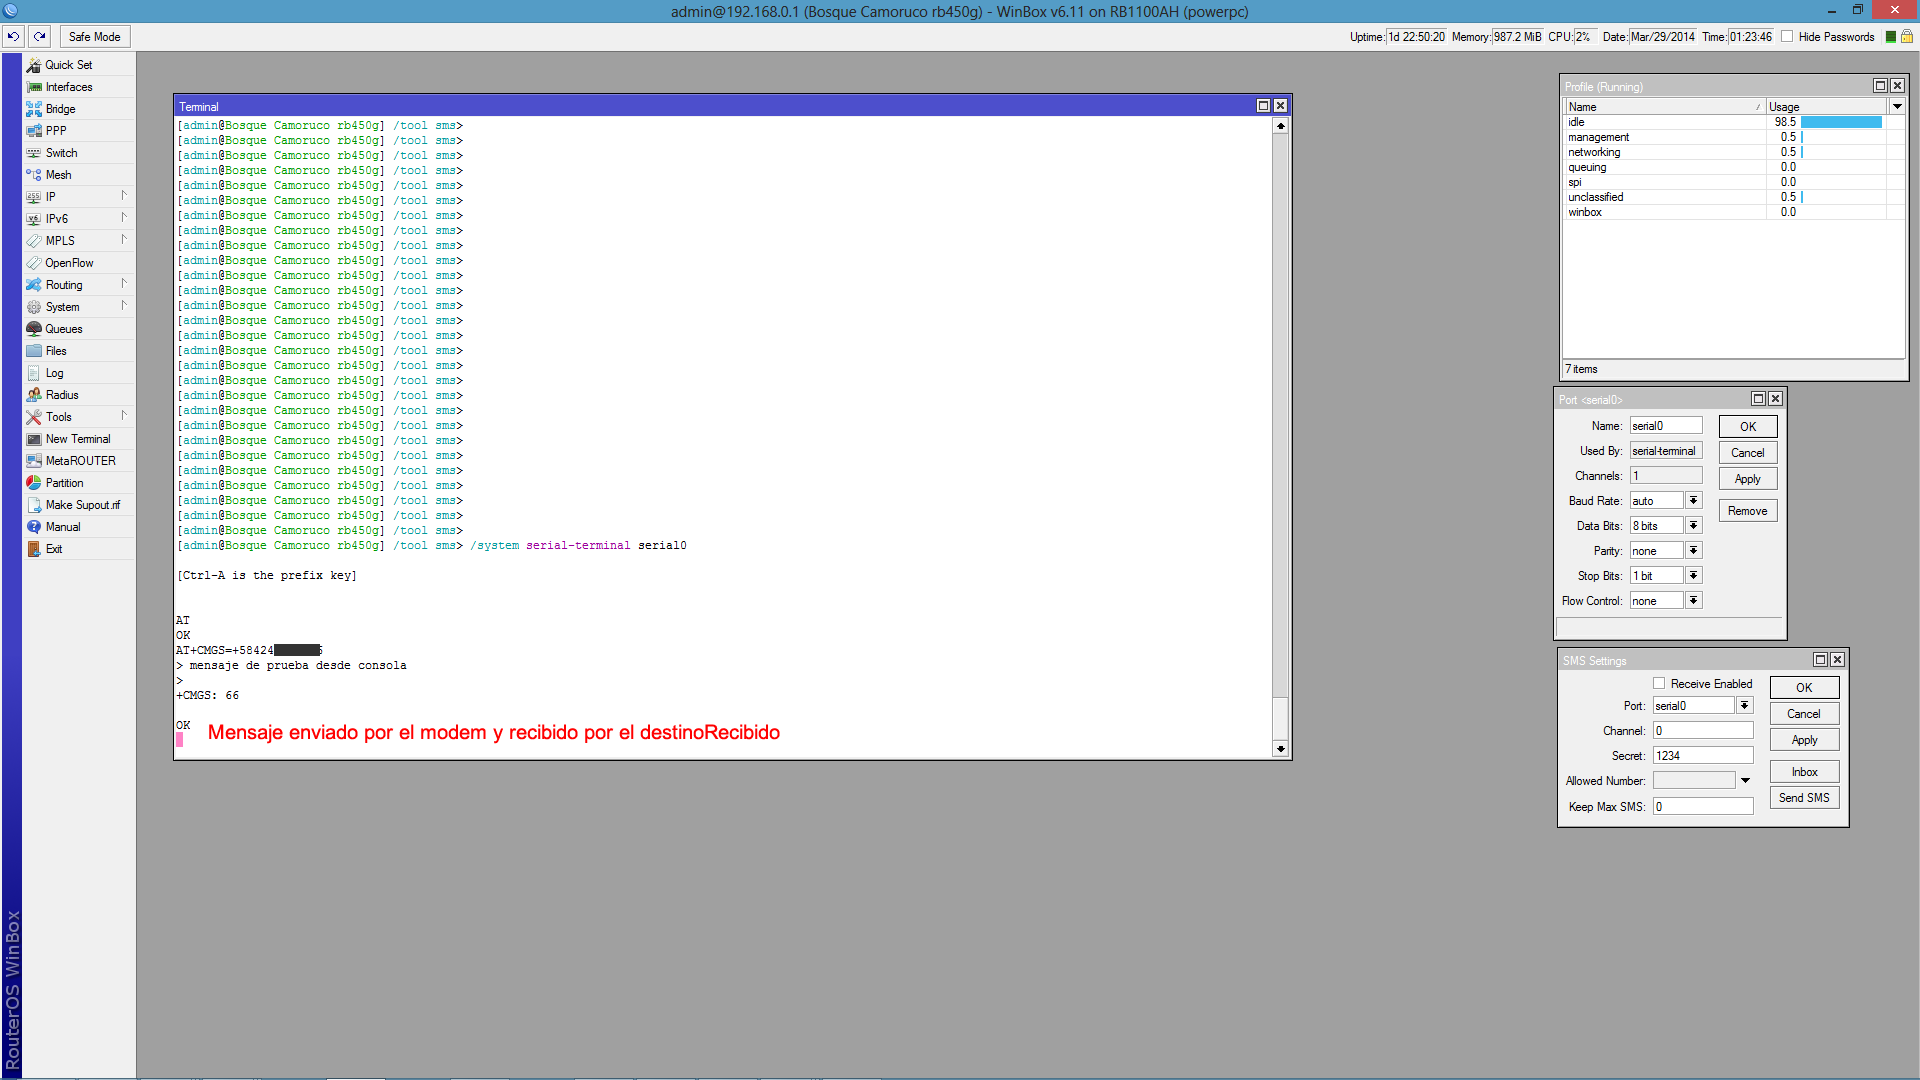Screen dimensions: 1920x1080
Task: Open the Data Bits dropdown
Action: tap(1693, 526)
